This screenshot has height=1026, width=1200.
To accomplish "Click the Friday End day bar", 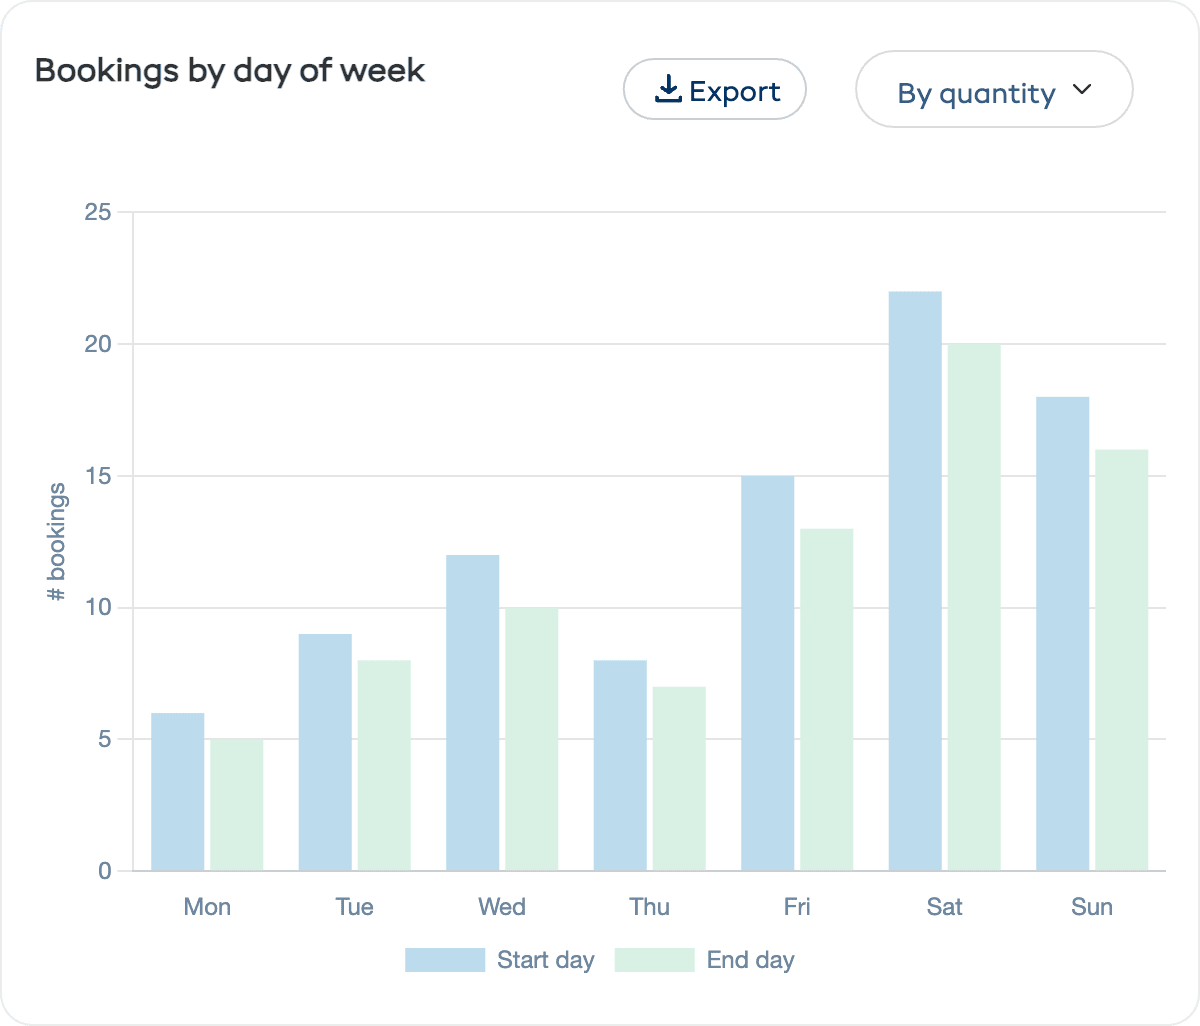I will [x=825, y=695].
